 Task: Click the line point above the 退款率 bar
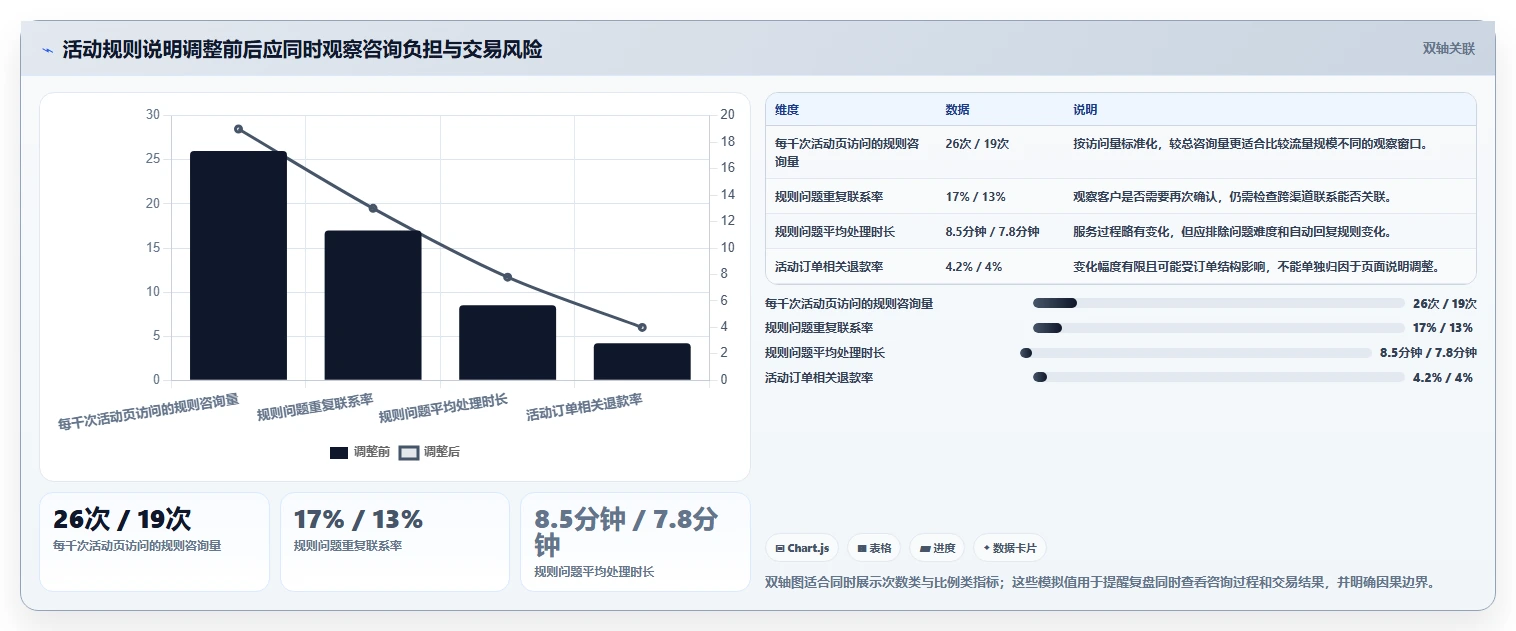pos(642,327)
